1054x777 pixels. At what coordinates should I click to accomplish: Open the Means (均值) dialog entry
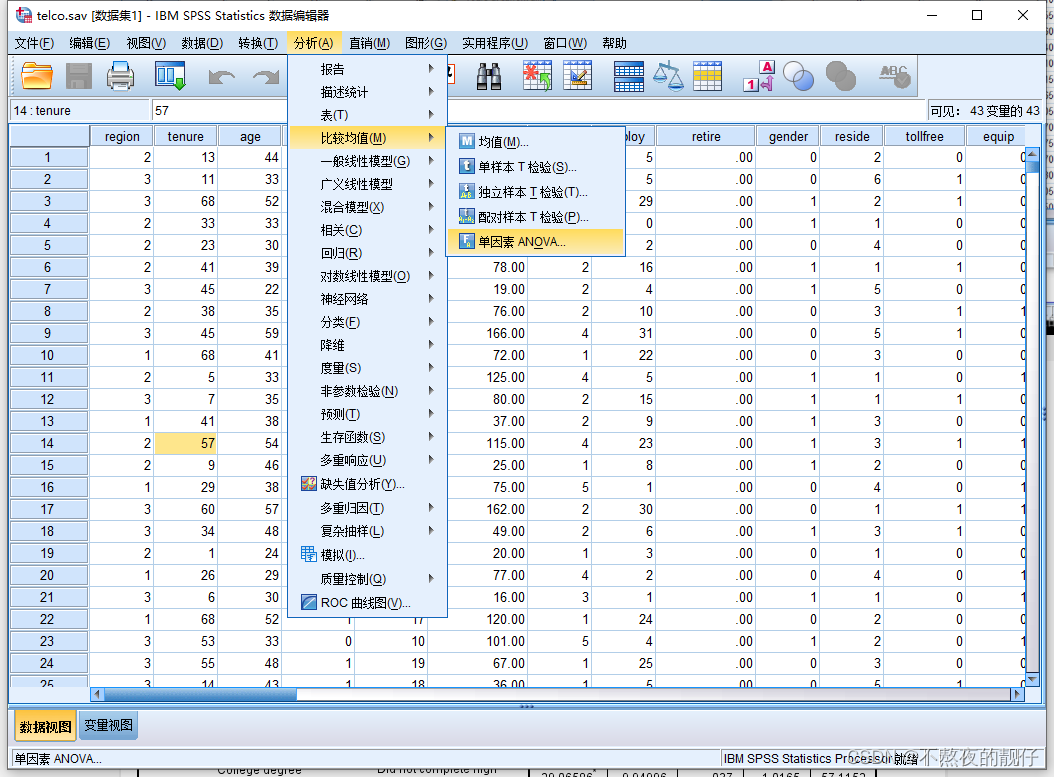pos(536,142)
